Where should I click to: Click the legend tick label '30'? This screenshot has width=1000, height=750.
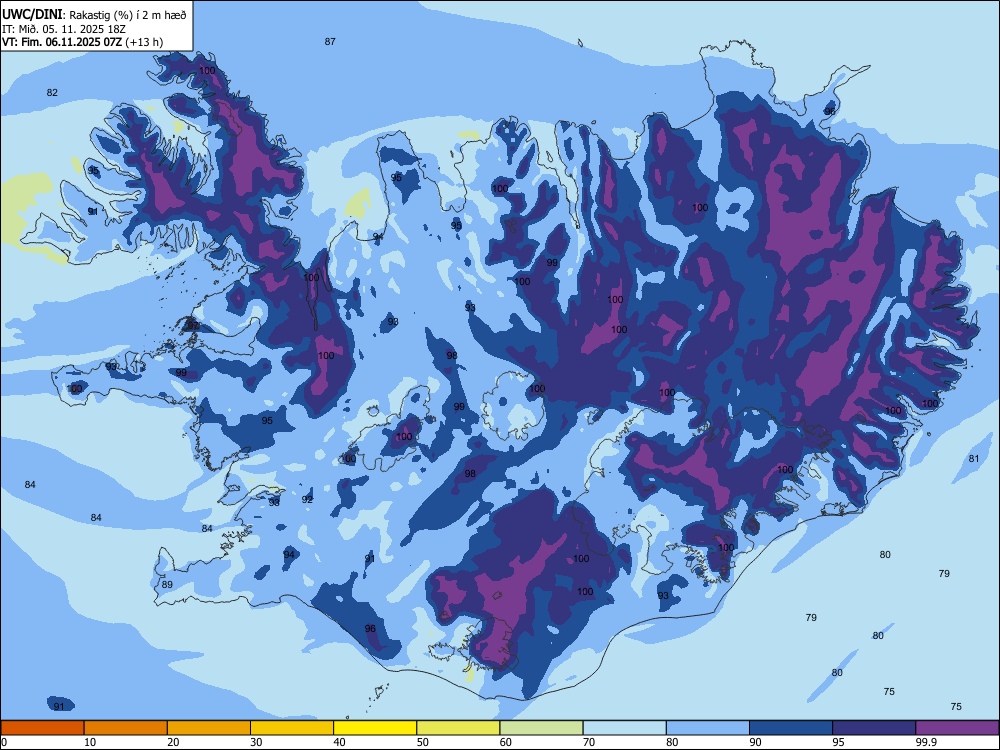pos(256,742)
